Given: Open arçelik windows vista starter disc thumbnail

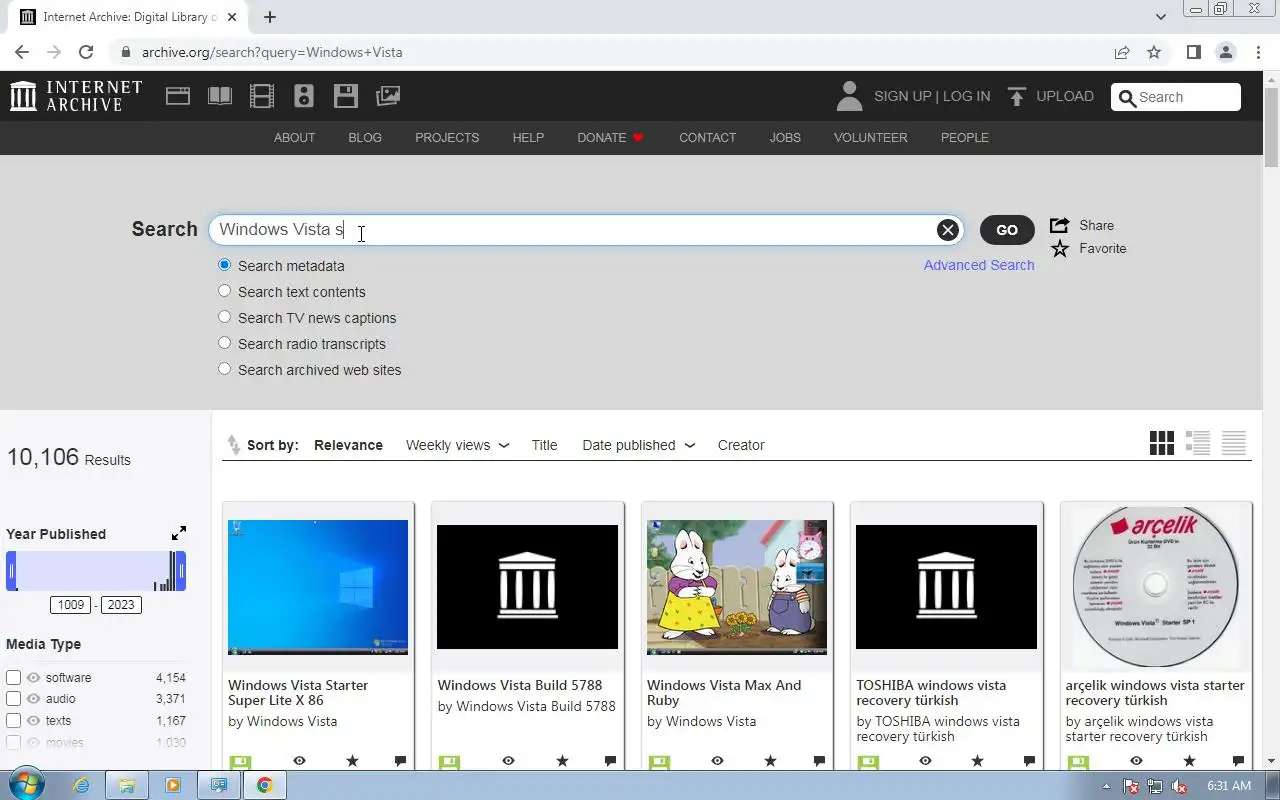Looking at the screenshot, I should click(x=1156, y=587).
